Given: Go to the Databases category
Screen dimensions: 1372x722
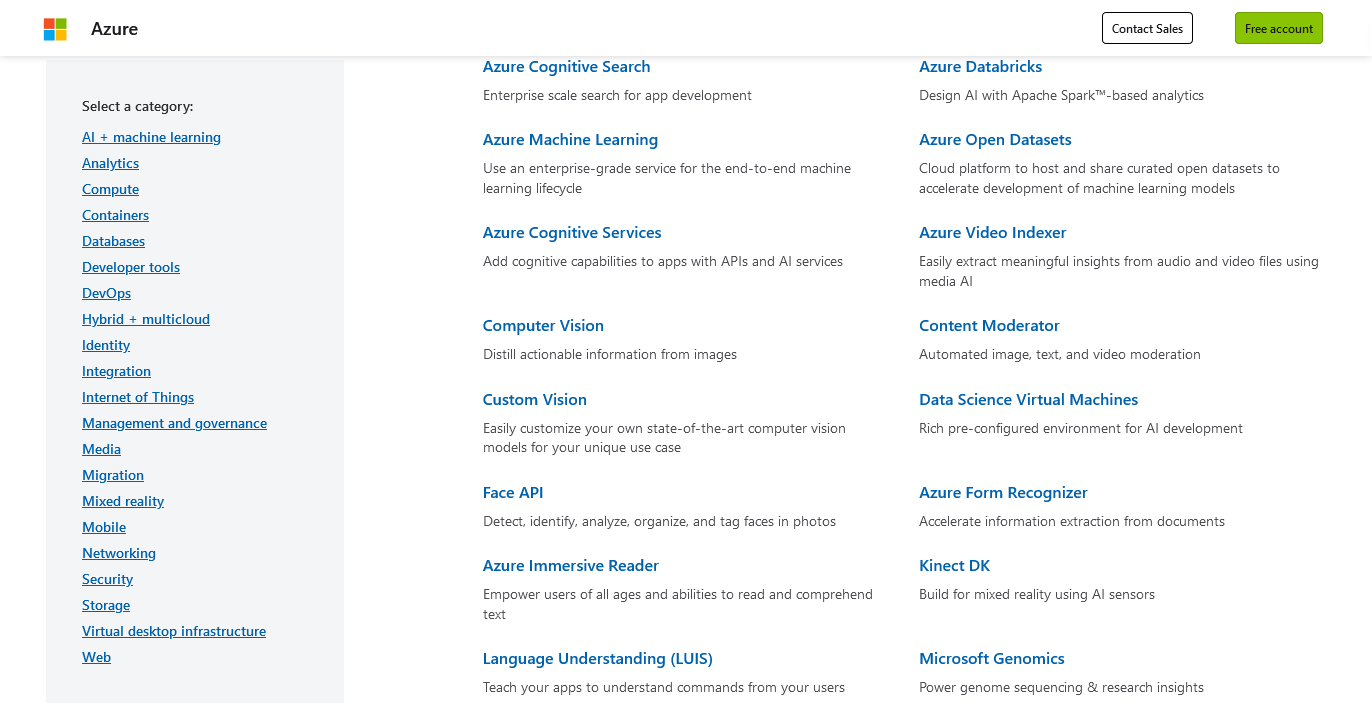Looking at the screenshot, I should (x=113, y=241).
